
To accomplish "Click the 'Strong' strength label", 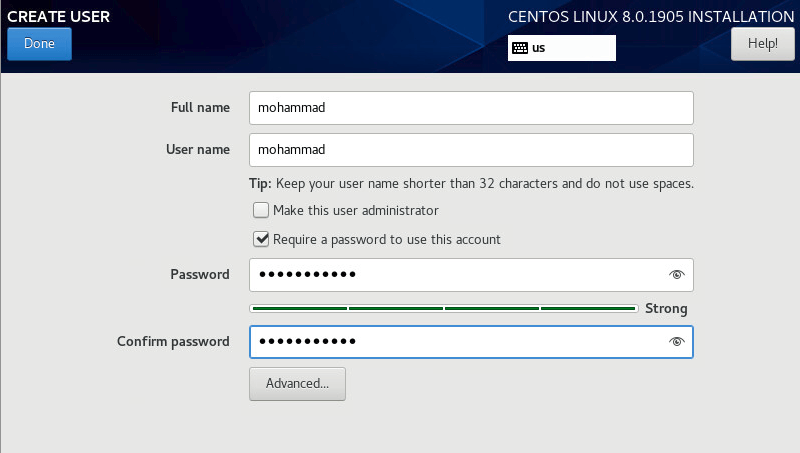I will pyautogui.click(x=666, y=309).
